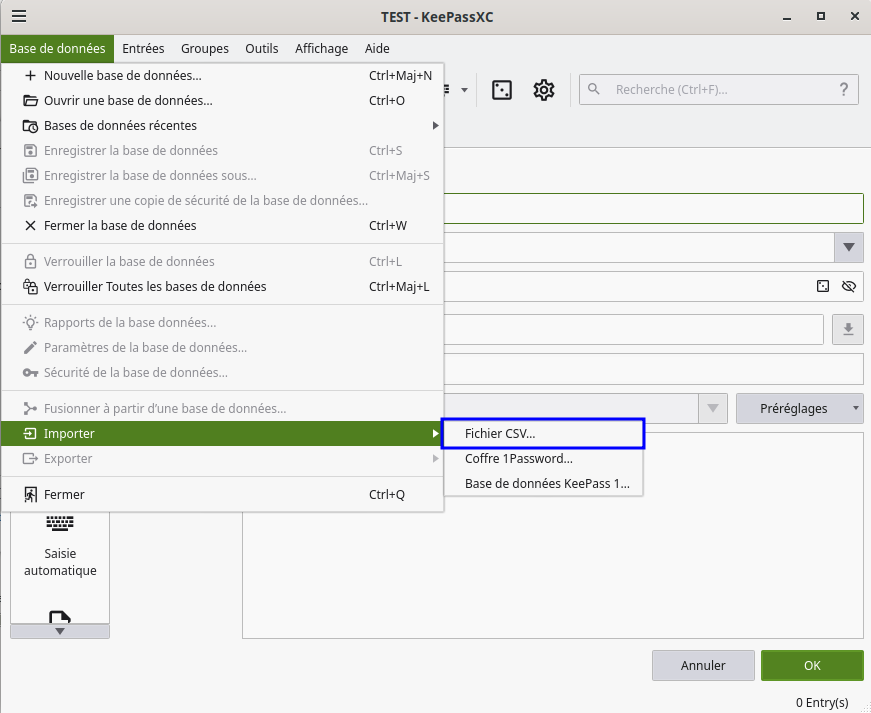The image size is (871, 713).
Task: Open the password generator dice icon
Action: (x=502, y=90)
